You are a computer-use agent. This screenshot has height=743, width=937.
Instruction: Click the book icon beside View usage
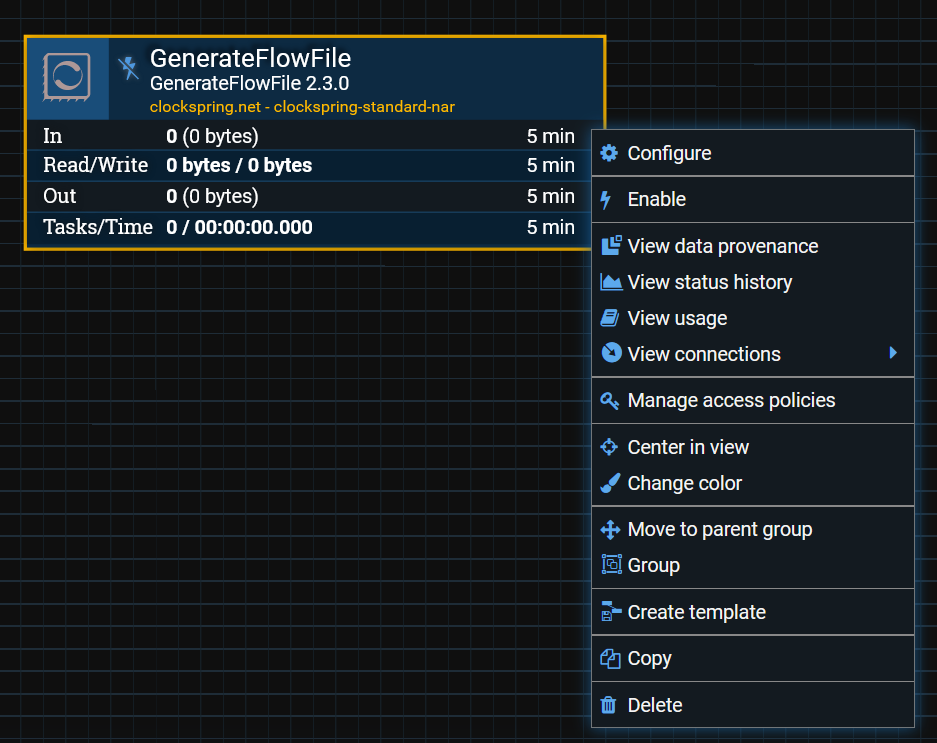click(610, 318)
